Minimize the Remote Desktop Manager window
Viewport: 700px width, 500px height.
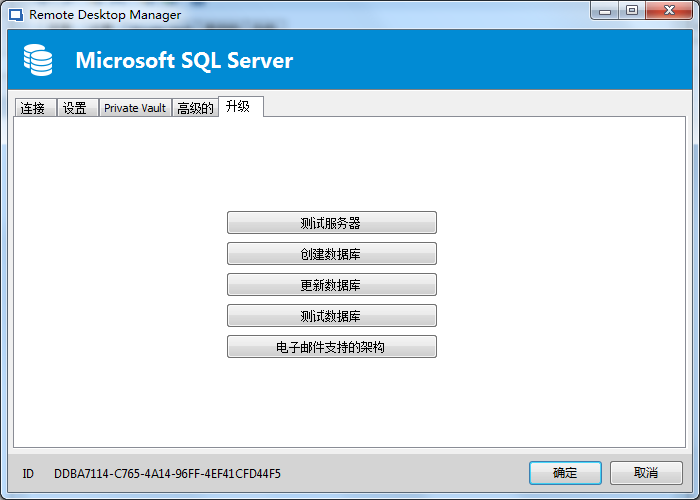click(x=605, y=10)
